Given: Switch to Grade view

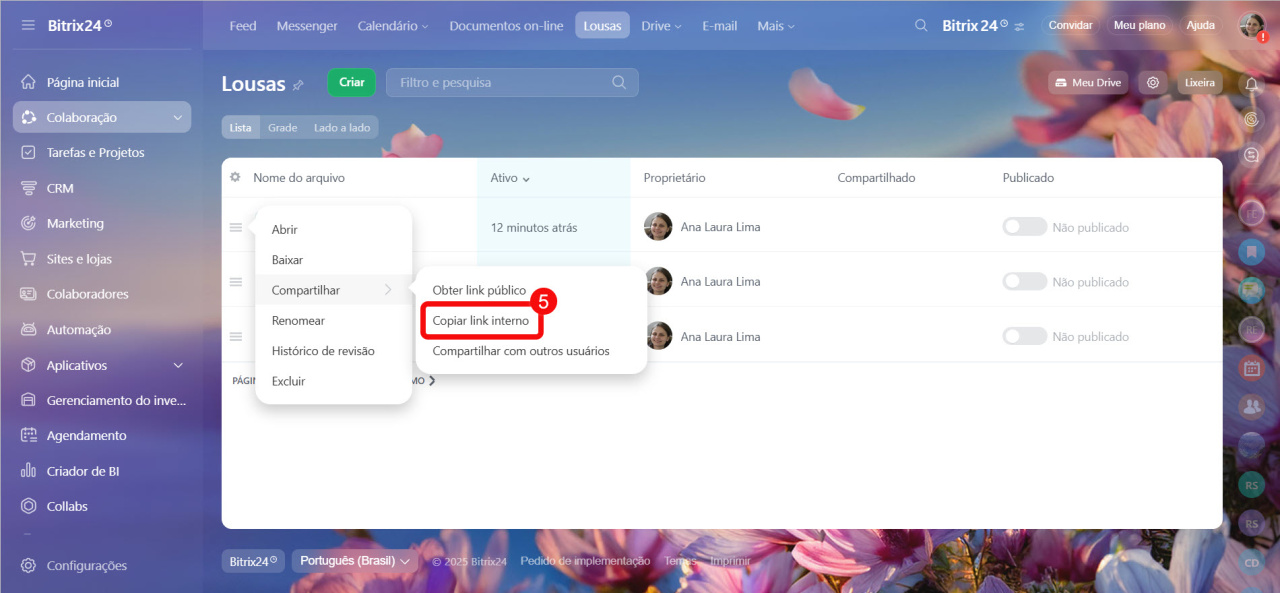Looking at the screenshot, I should click(x=283, y=128).
